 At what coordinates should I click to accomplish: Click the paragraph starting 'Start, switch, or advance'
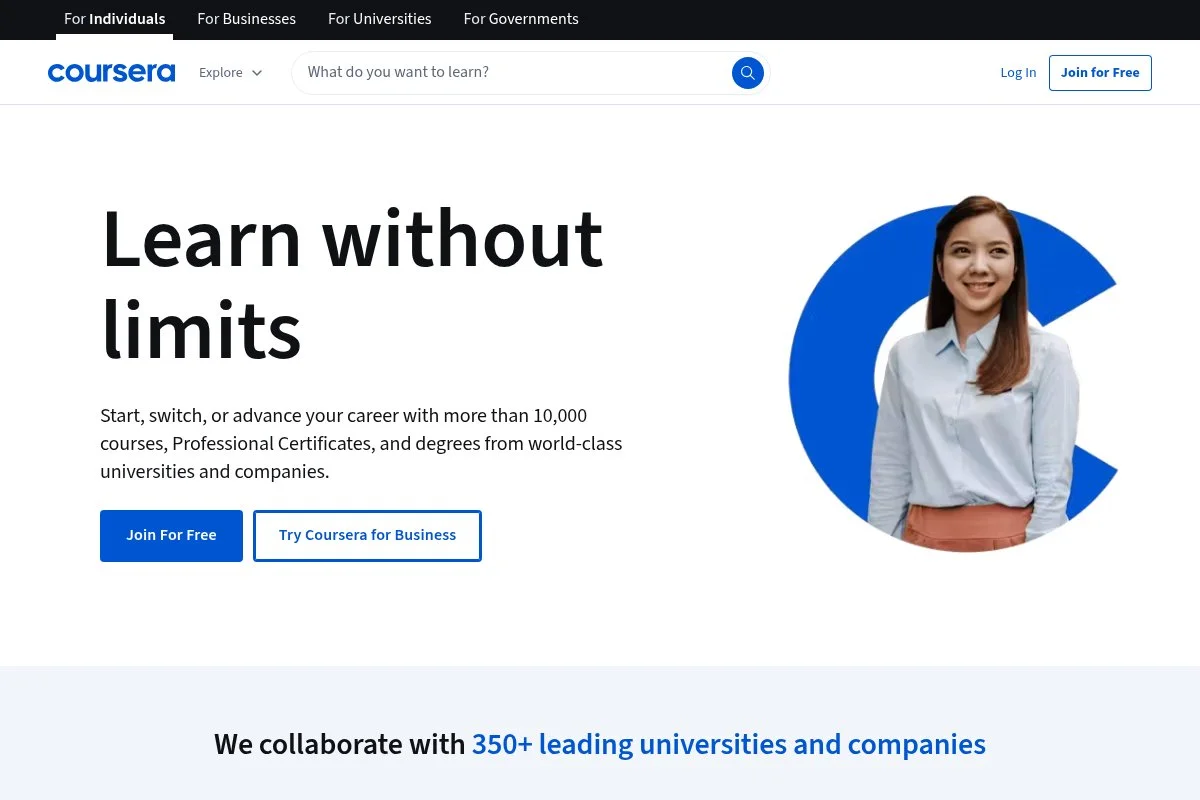pos(361,443)
